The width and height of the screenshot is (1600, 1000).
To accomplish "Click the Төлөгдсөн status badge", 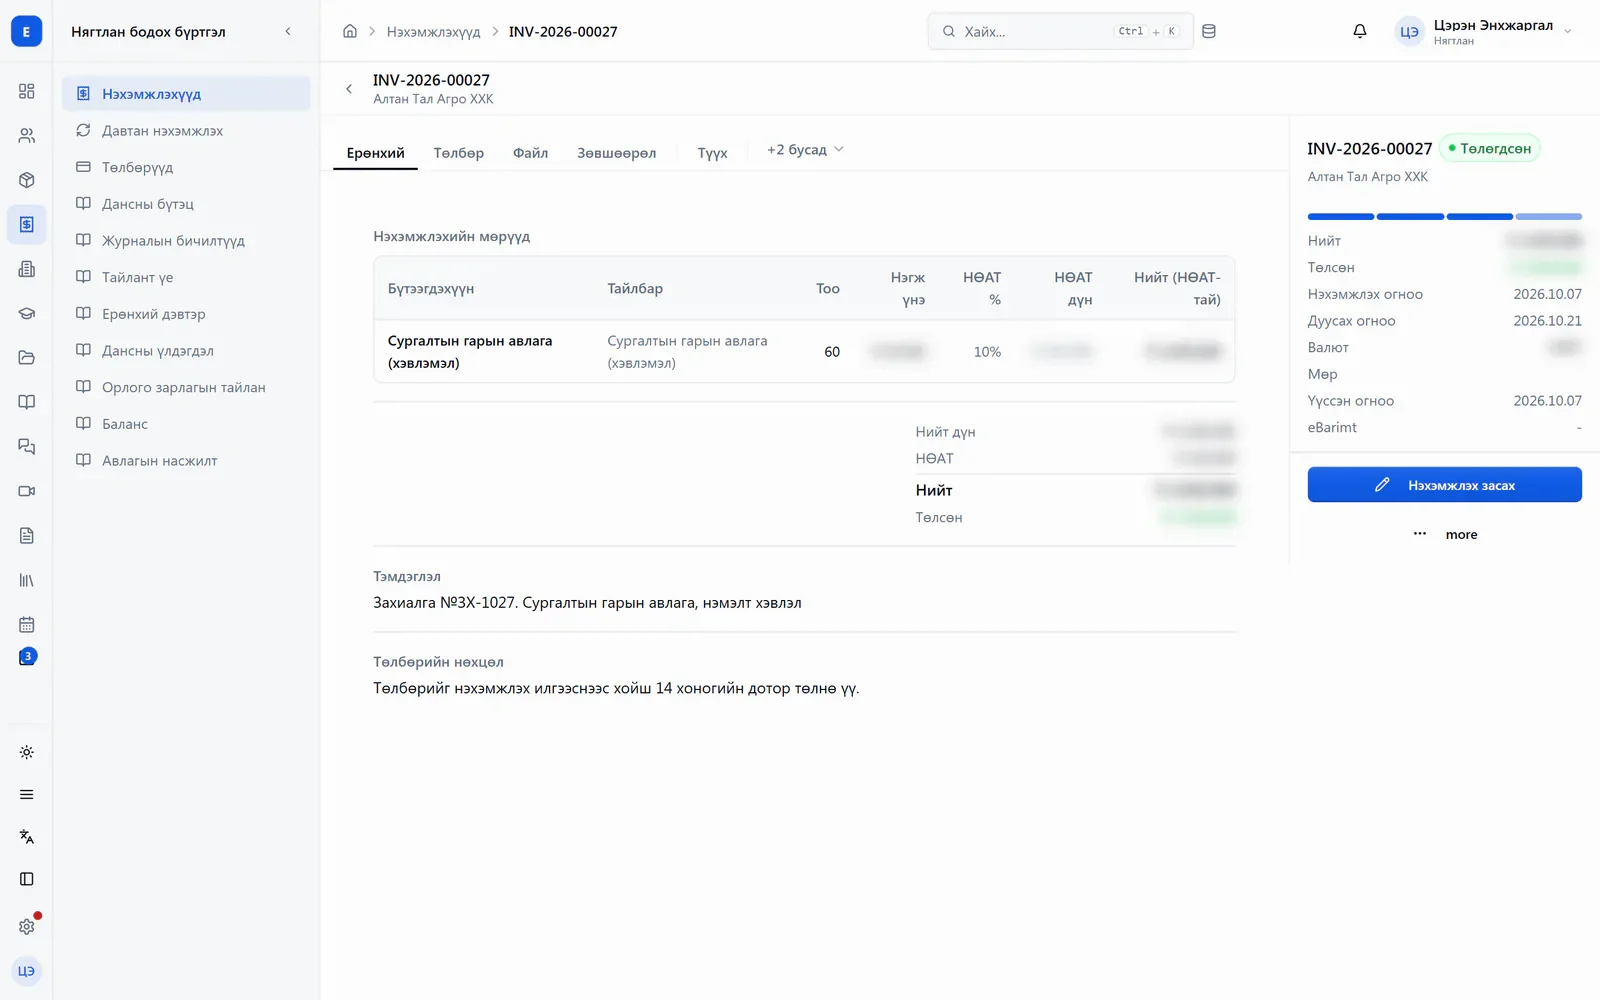I will pos(1490,148).
